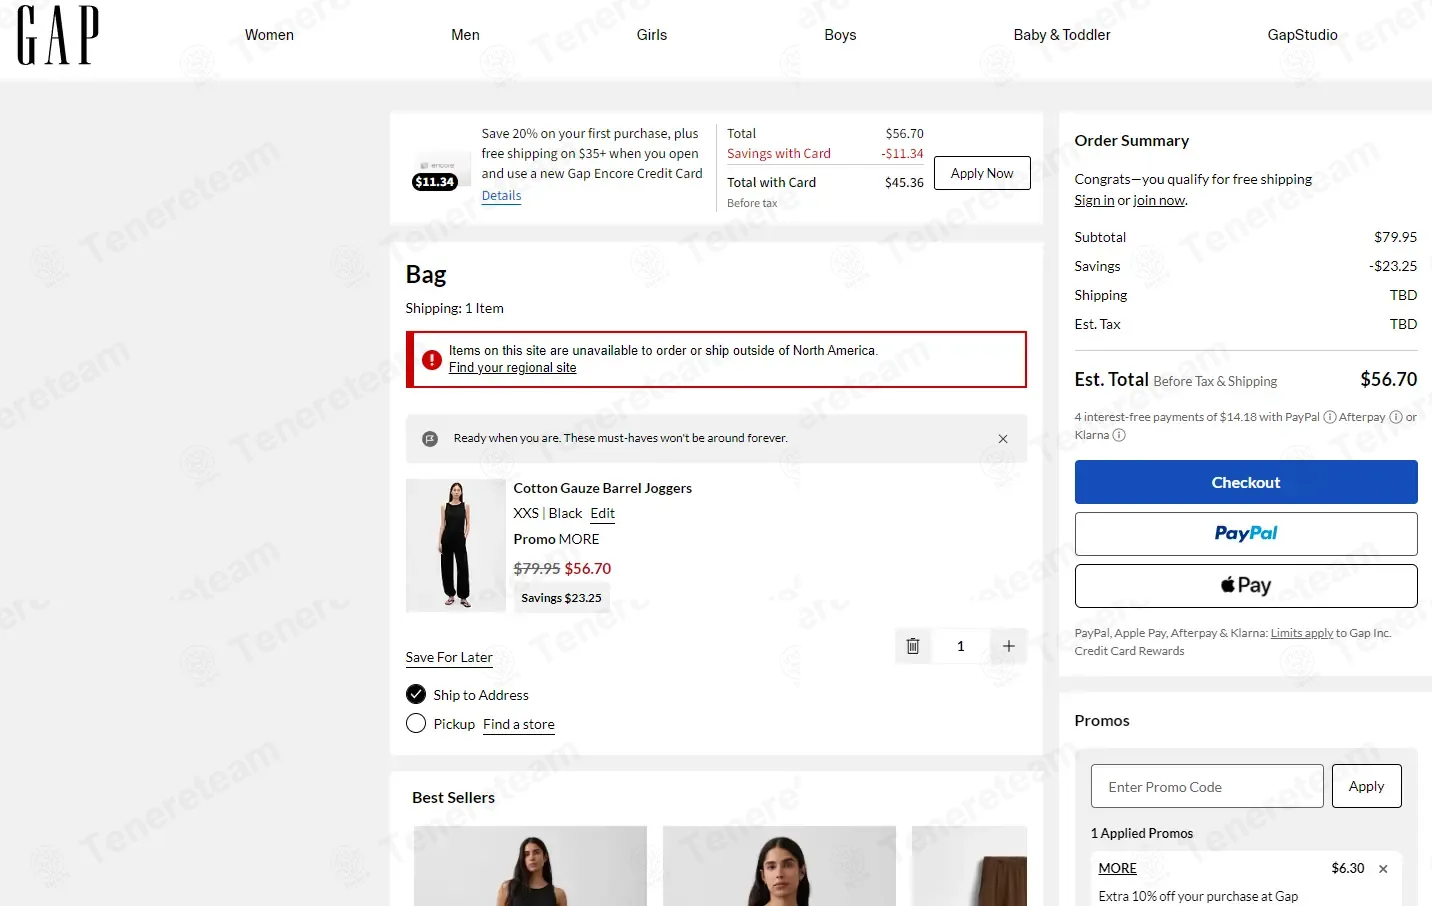Click the blue Checkout button

click(x=1246, y=482)
